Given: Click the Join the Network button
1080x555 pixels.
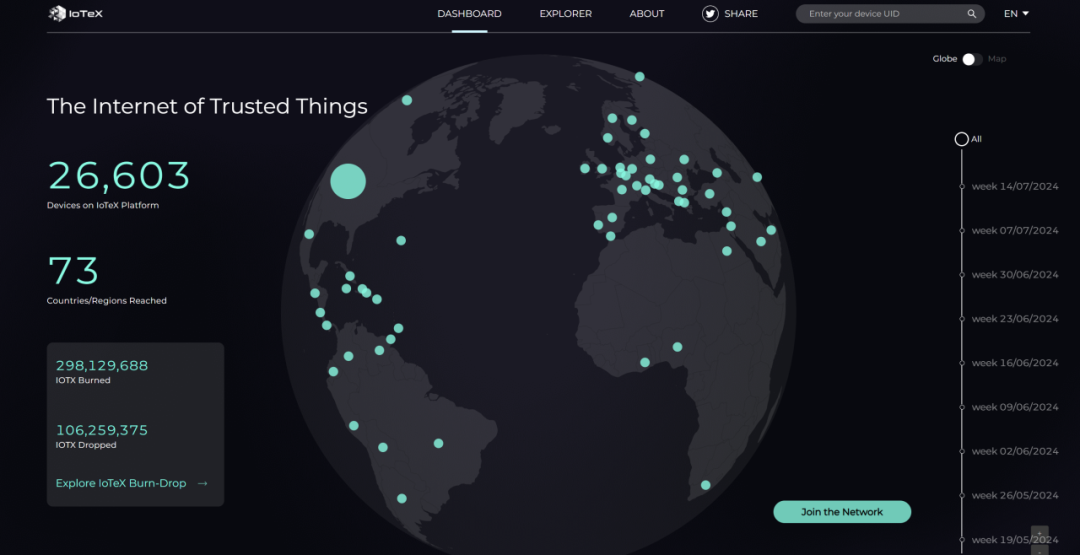Looking at the screenshot, I should pyautogui.click(x=842, y=512).
